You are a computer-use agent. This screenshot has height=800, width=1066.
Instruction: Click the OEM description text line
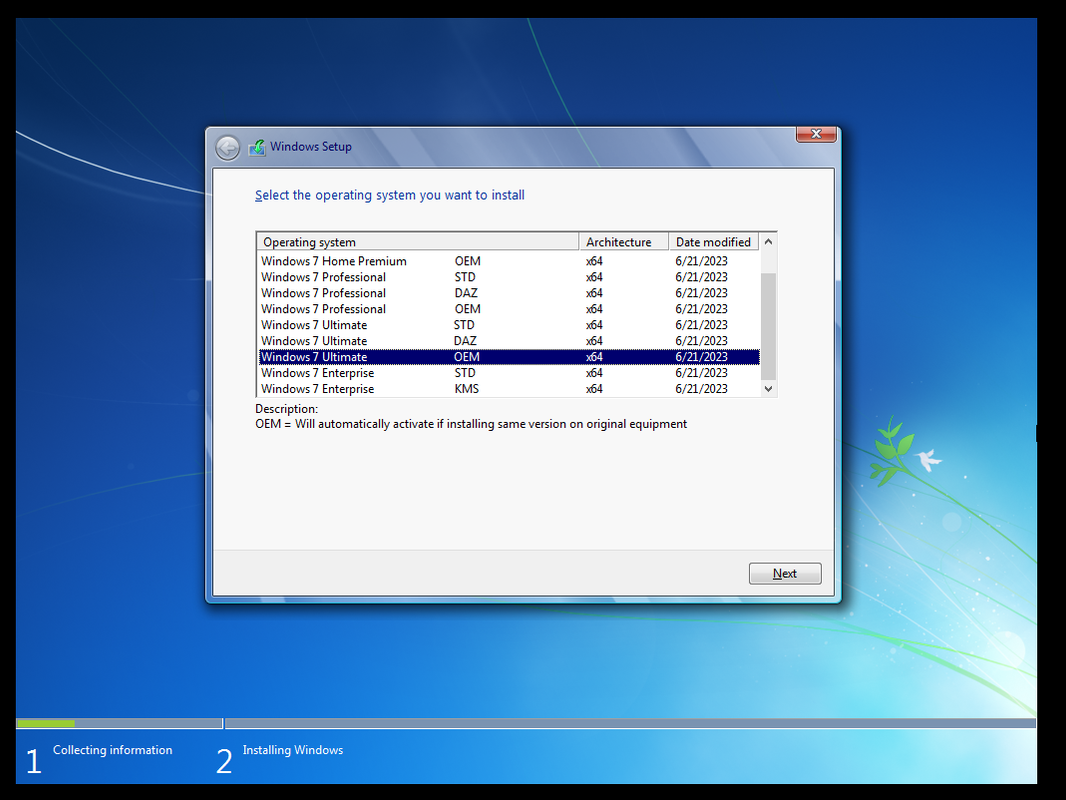click(471, 424)
